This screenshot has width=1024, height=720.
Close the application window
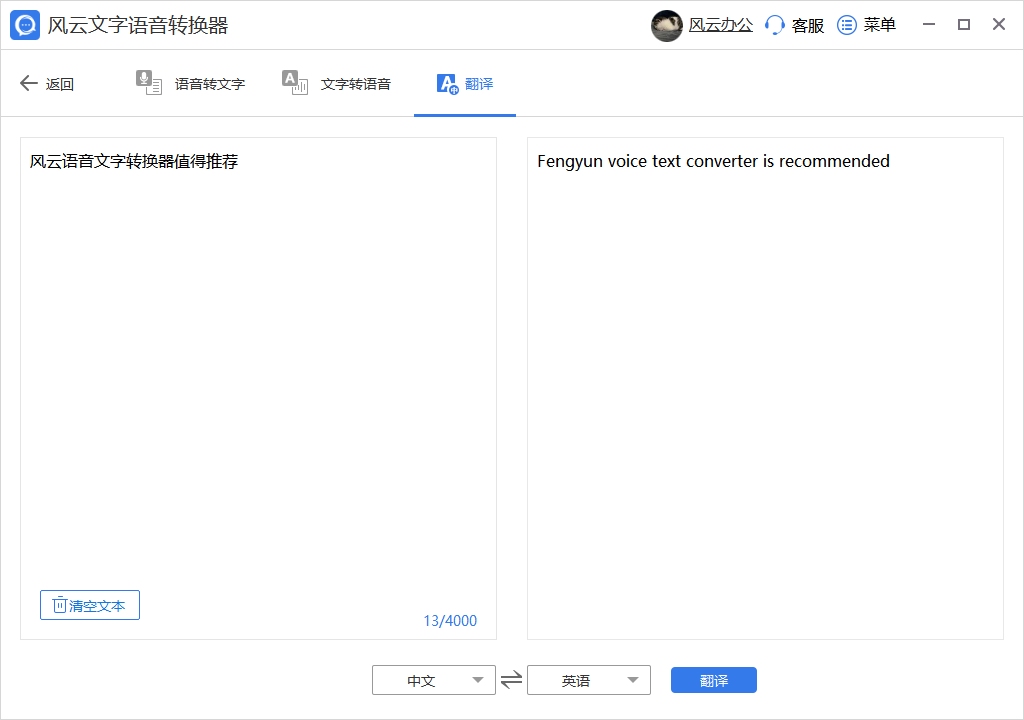(999, 25)
